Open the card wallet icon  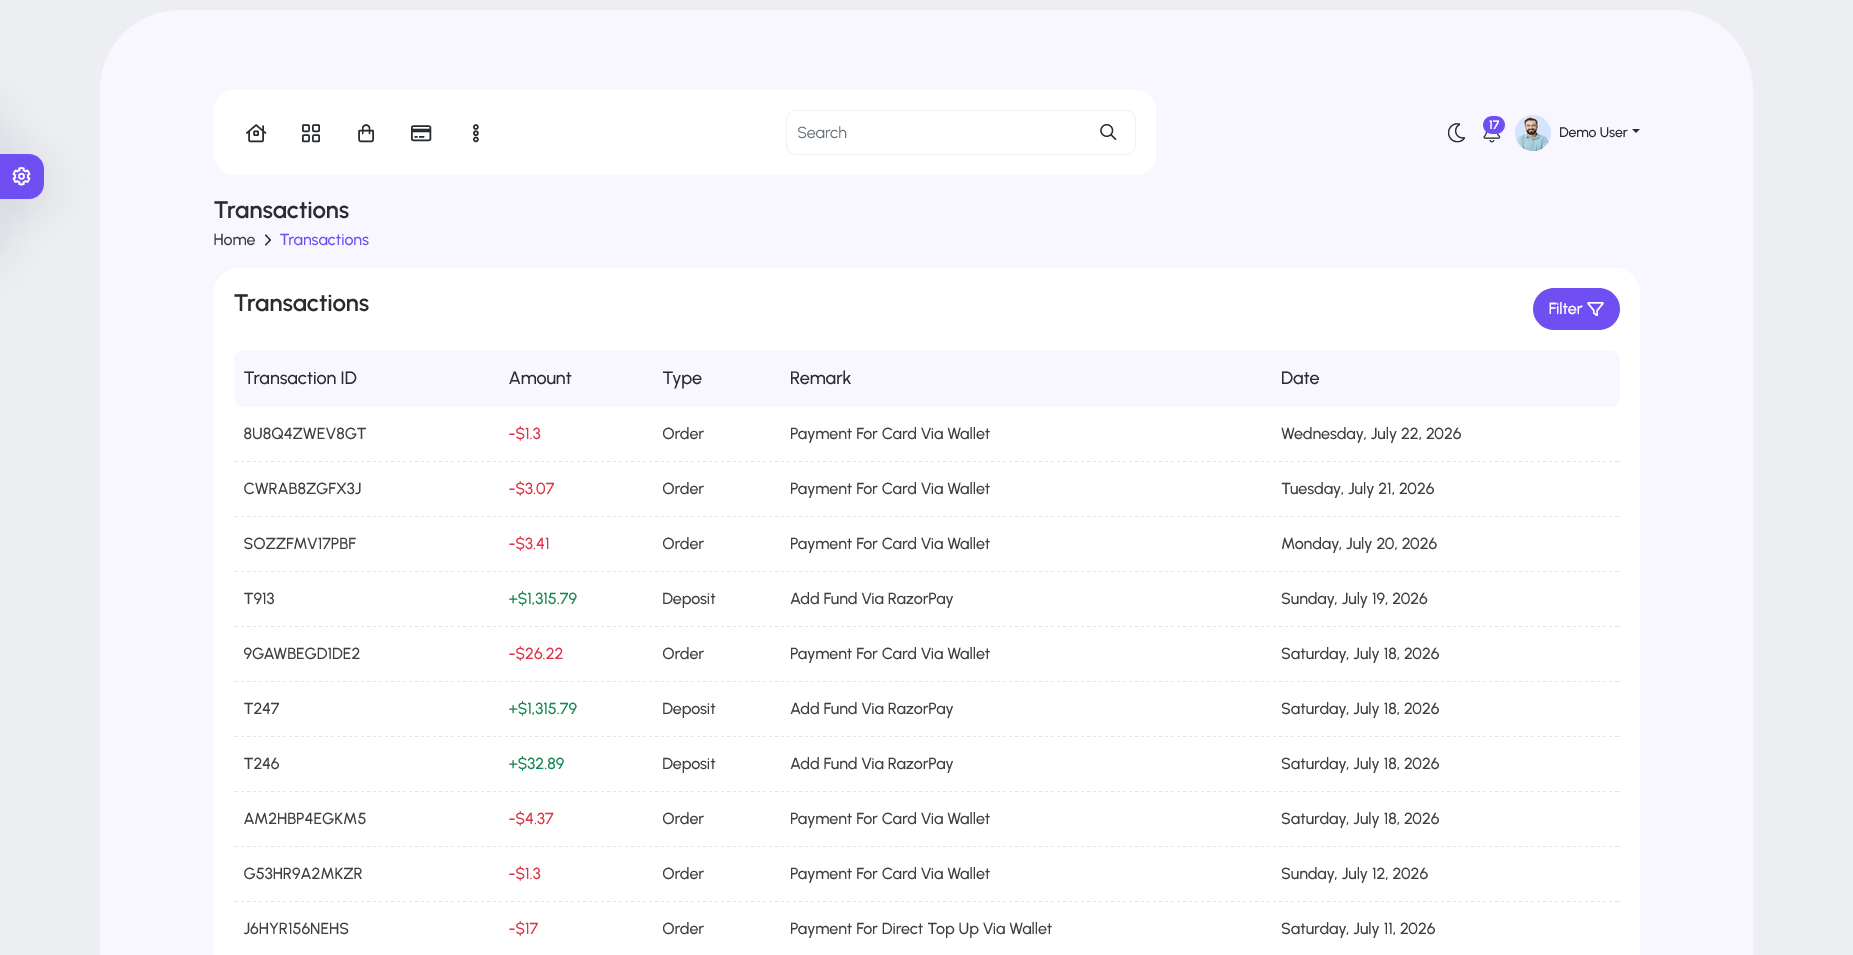coord(421,133)
